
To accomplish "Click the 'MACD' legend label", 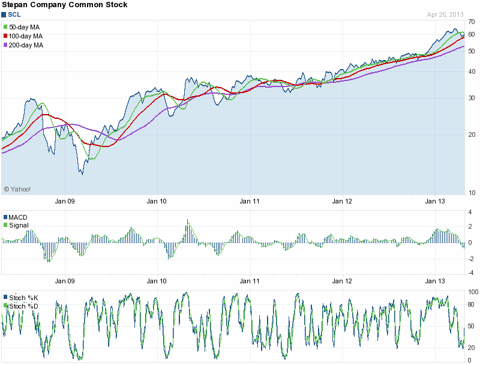I will point(18,217).
